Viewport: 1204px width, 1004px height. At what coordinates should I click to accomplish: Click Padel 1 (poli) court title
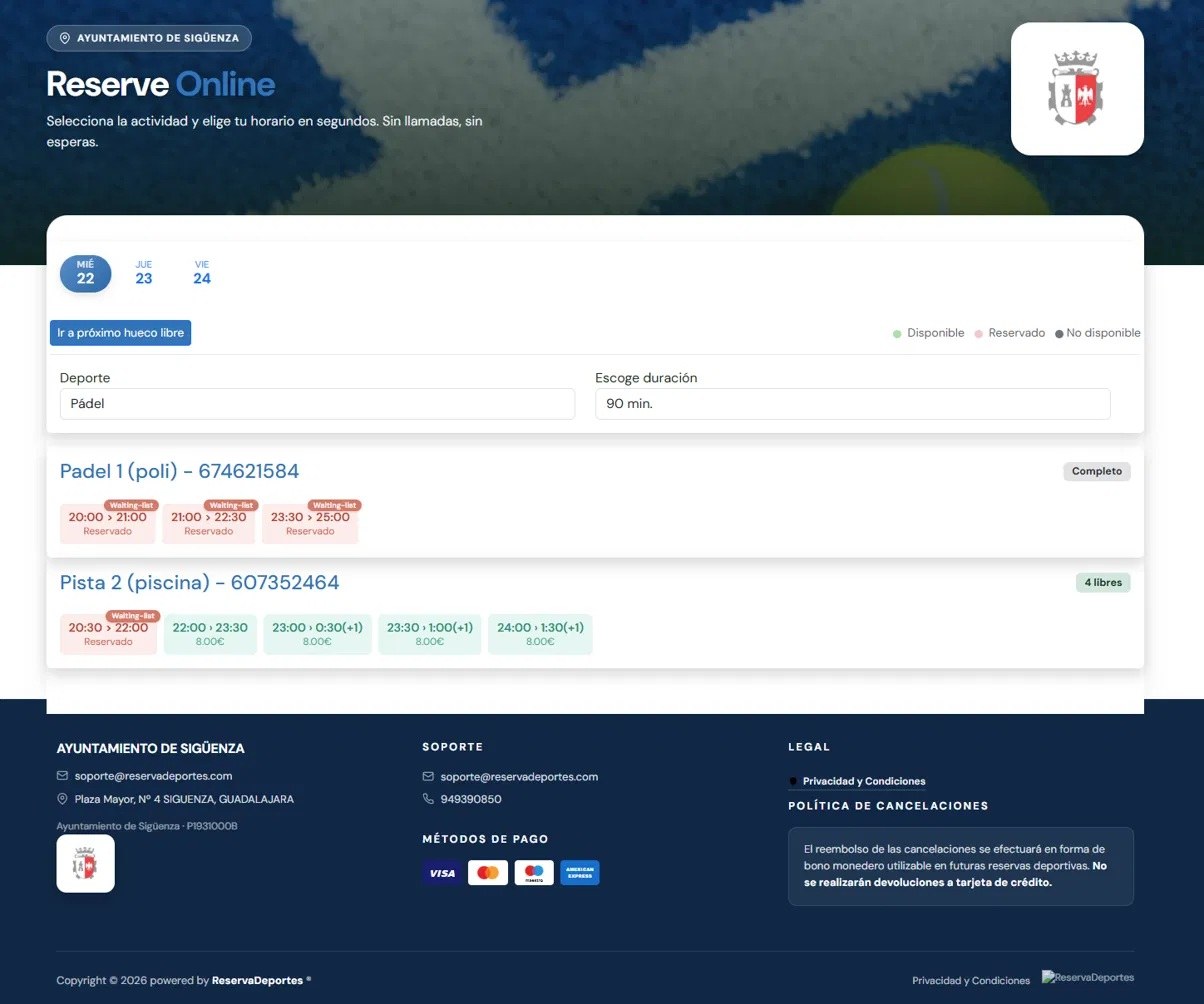(x=179, y=471)
